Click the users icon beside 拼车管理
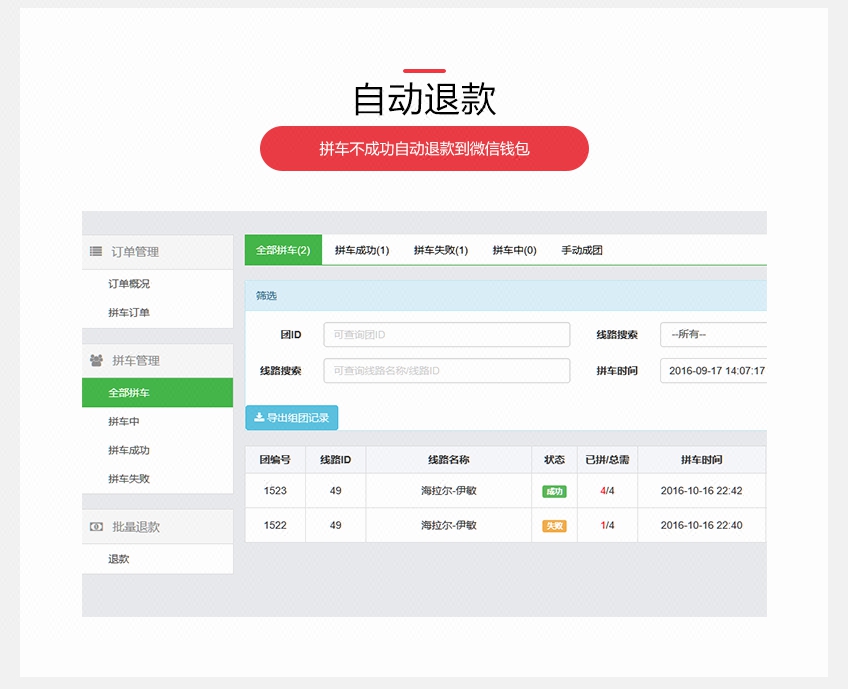 [96, 360]
